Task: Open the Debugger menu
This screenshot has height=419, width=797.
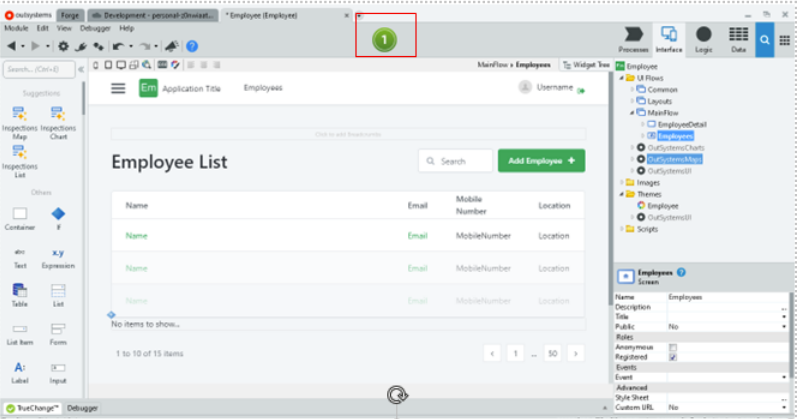Action: pyautogui.click(x=95, y=28)
